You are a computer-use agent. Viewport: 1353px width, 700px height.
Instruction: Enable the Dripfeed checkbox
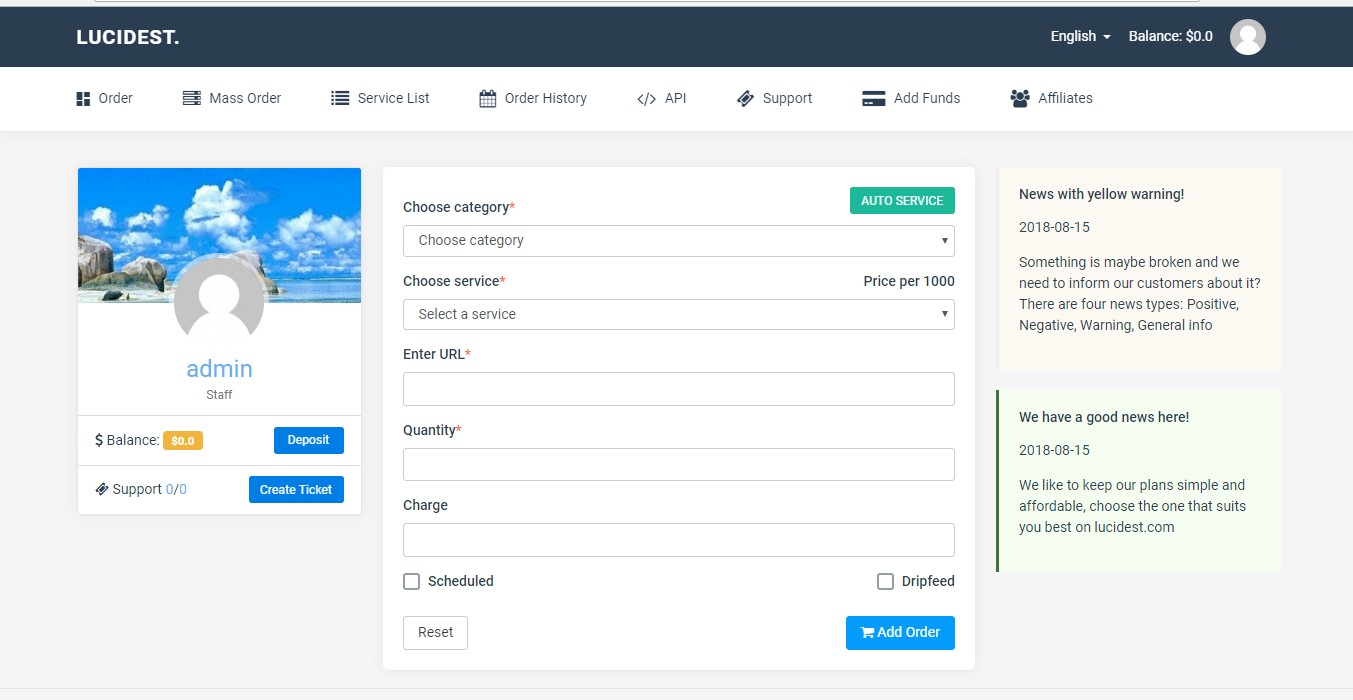click(x=885, y=581)
